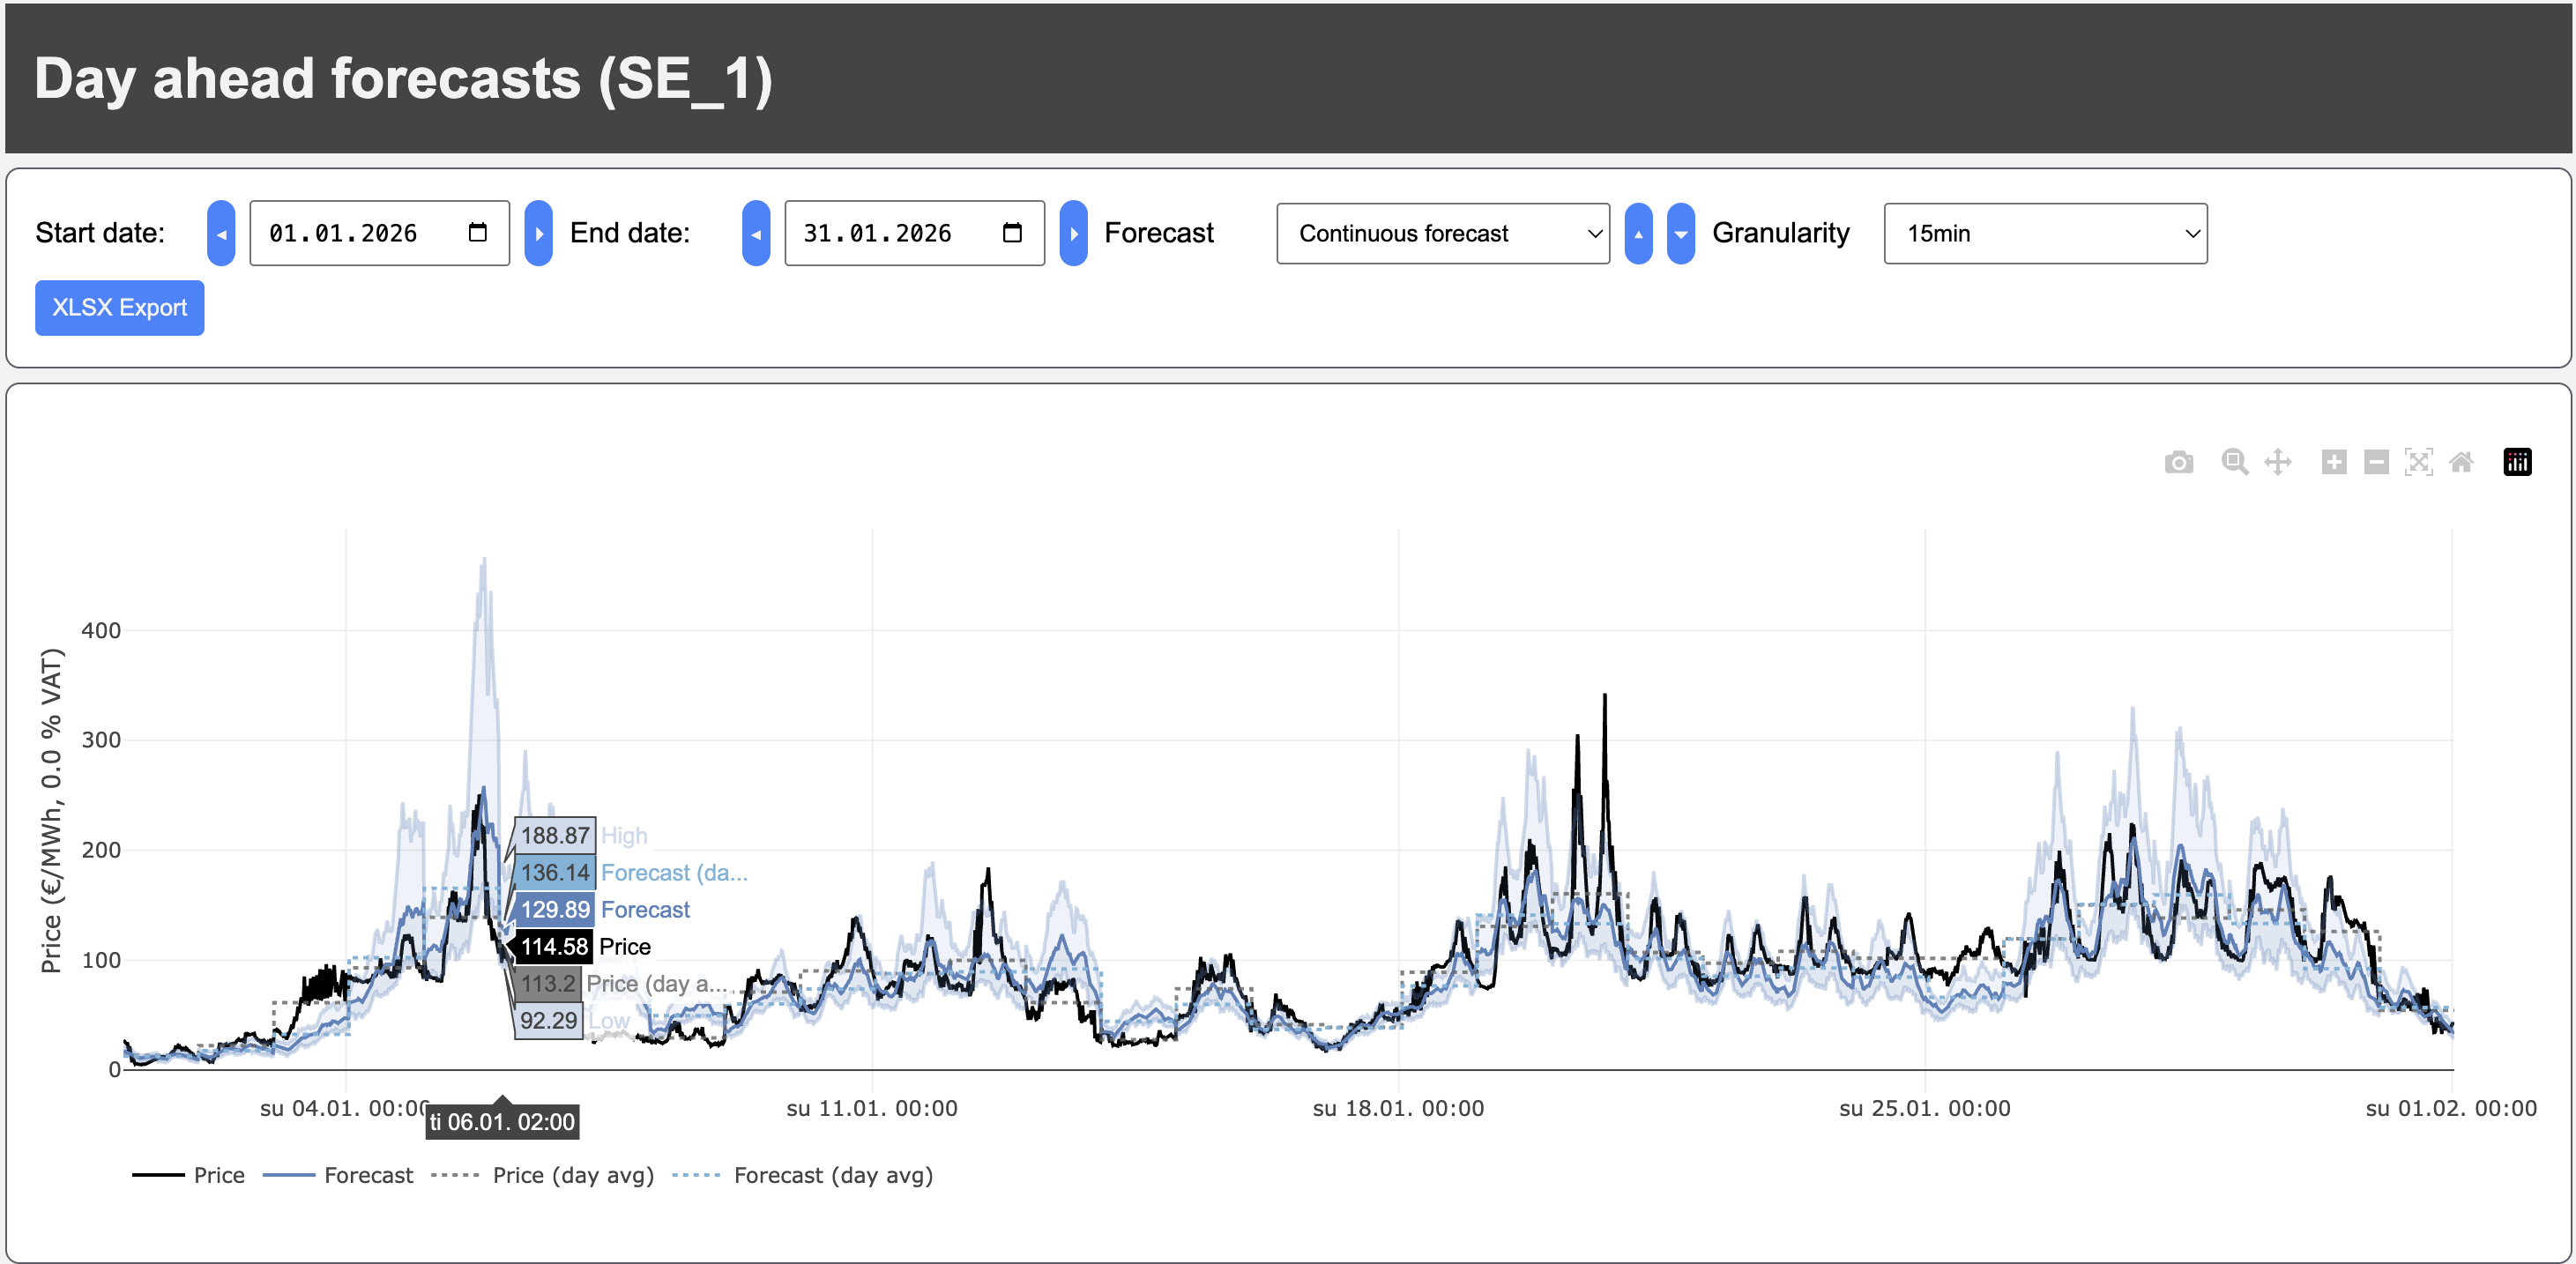
Task: Click the XLSX Export button
Action: pos(119,308)
